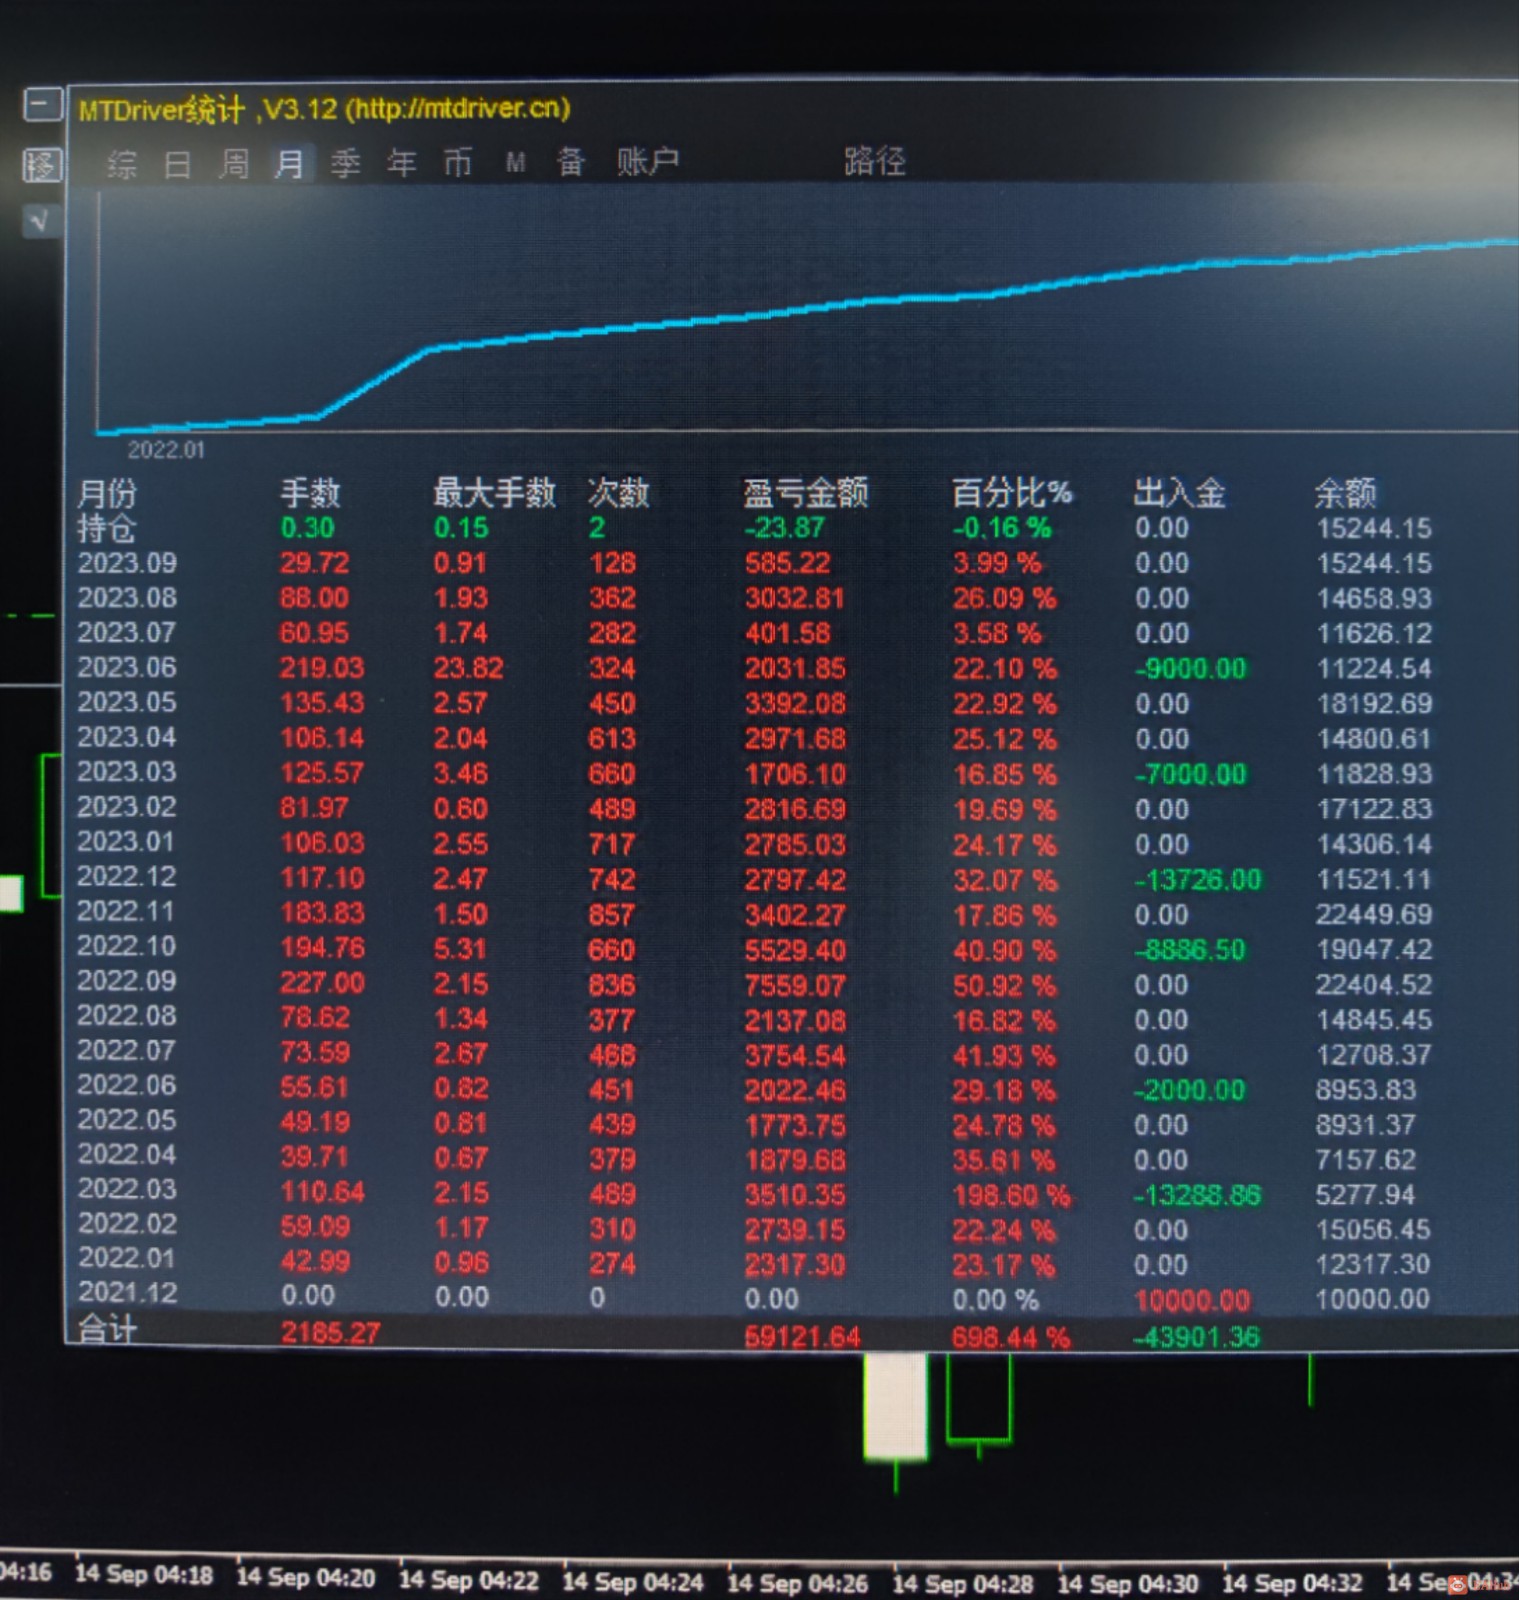Select the 2023.06 month row

755,668
